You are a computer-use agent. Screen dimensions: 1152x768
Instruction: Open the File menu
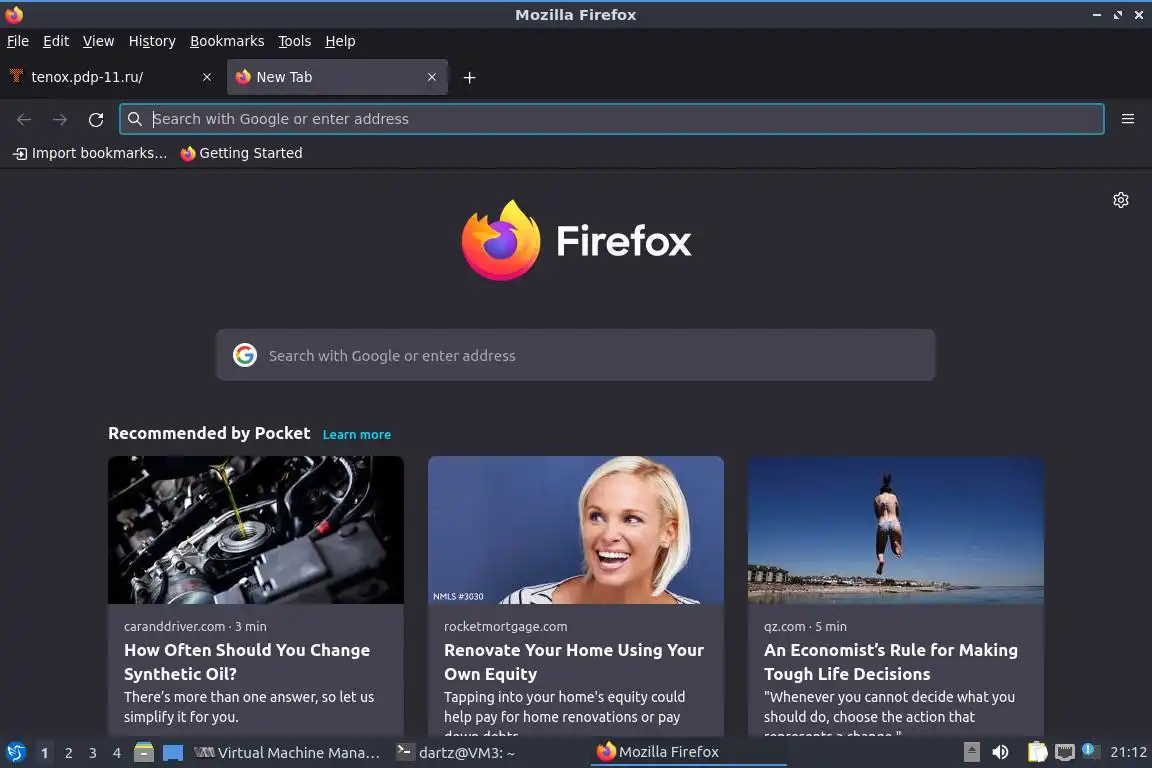[x=18, y=41]
